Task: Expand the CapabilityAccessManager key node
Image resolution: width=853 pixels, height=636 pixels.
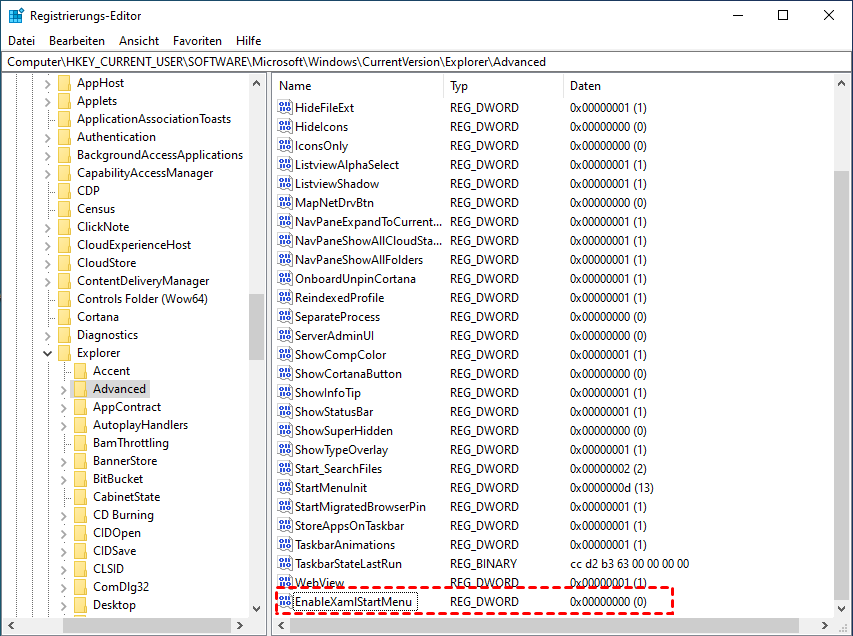Action: pyautogui.click(x=47, y=174)
